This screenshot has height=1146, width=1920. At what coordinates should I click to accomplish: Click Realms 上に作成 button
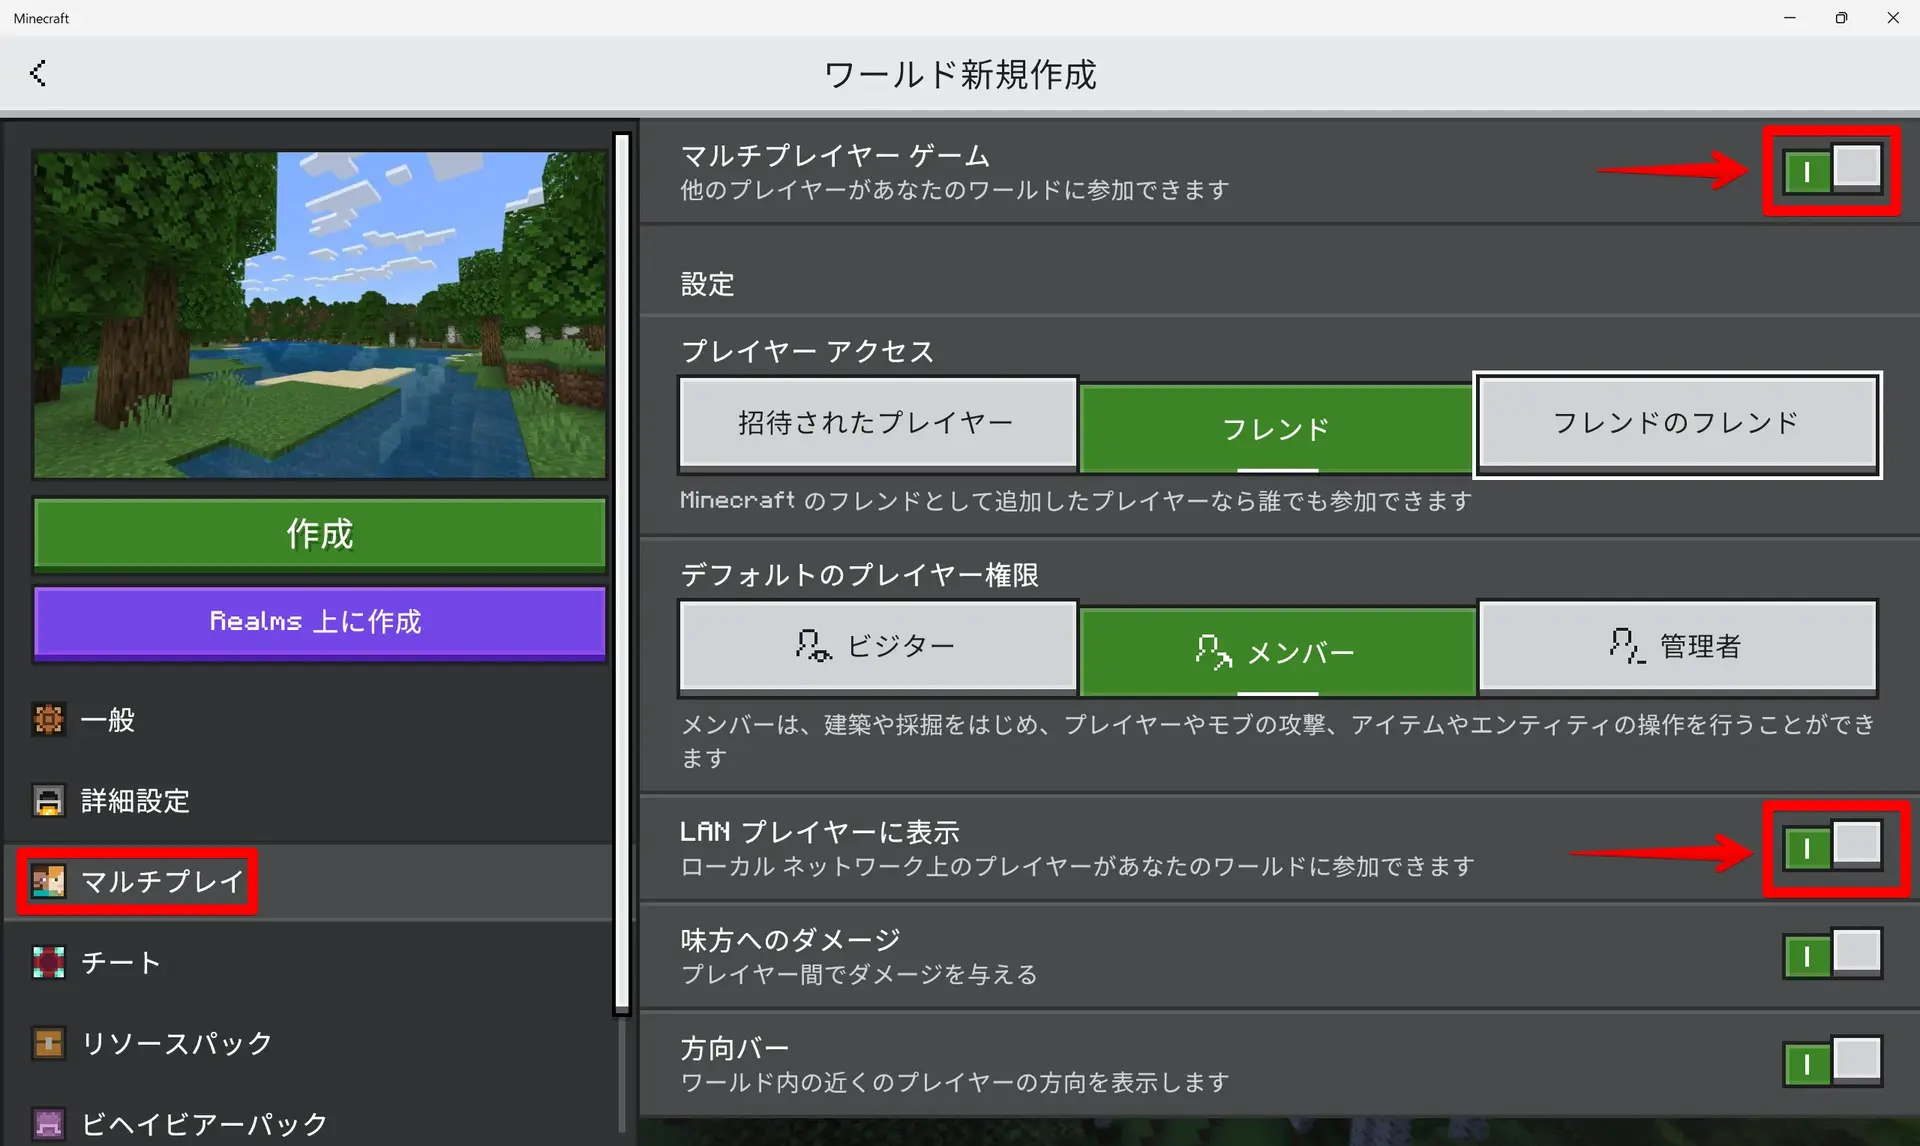pyautogui.click(x=319, y=621)
